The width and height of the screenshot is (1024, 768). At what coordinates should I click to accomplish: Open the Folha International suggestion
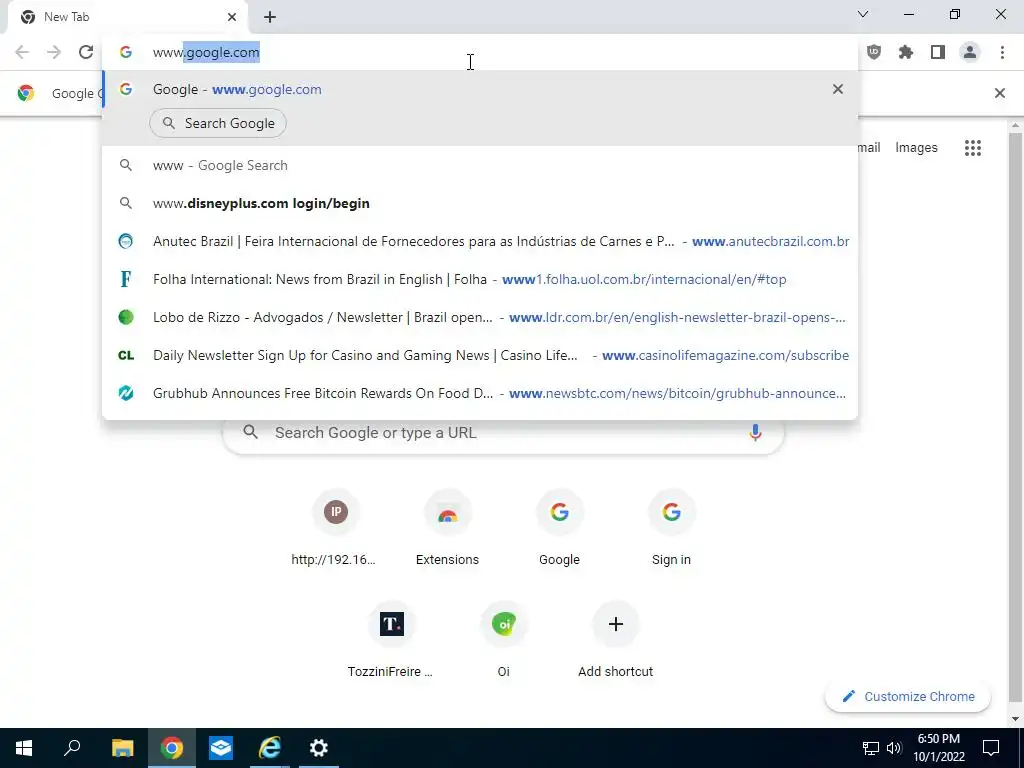(x=480, y=280)
